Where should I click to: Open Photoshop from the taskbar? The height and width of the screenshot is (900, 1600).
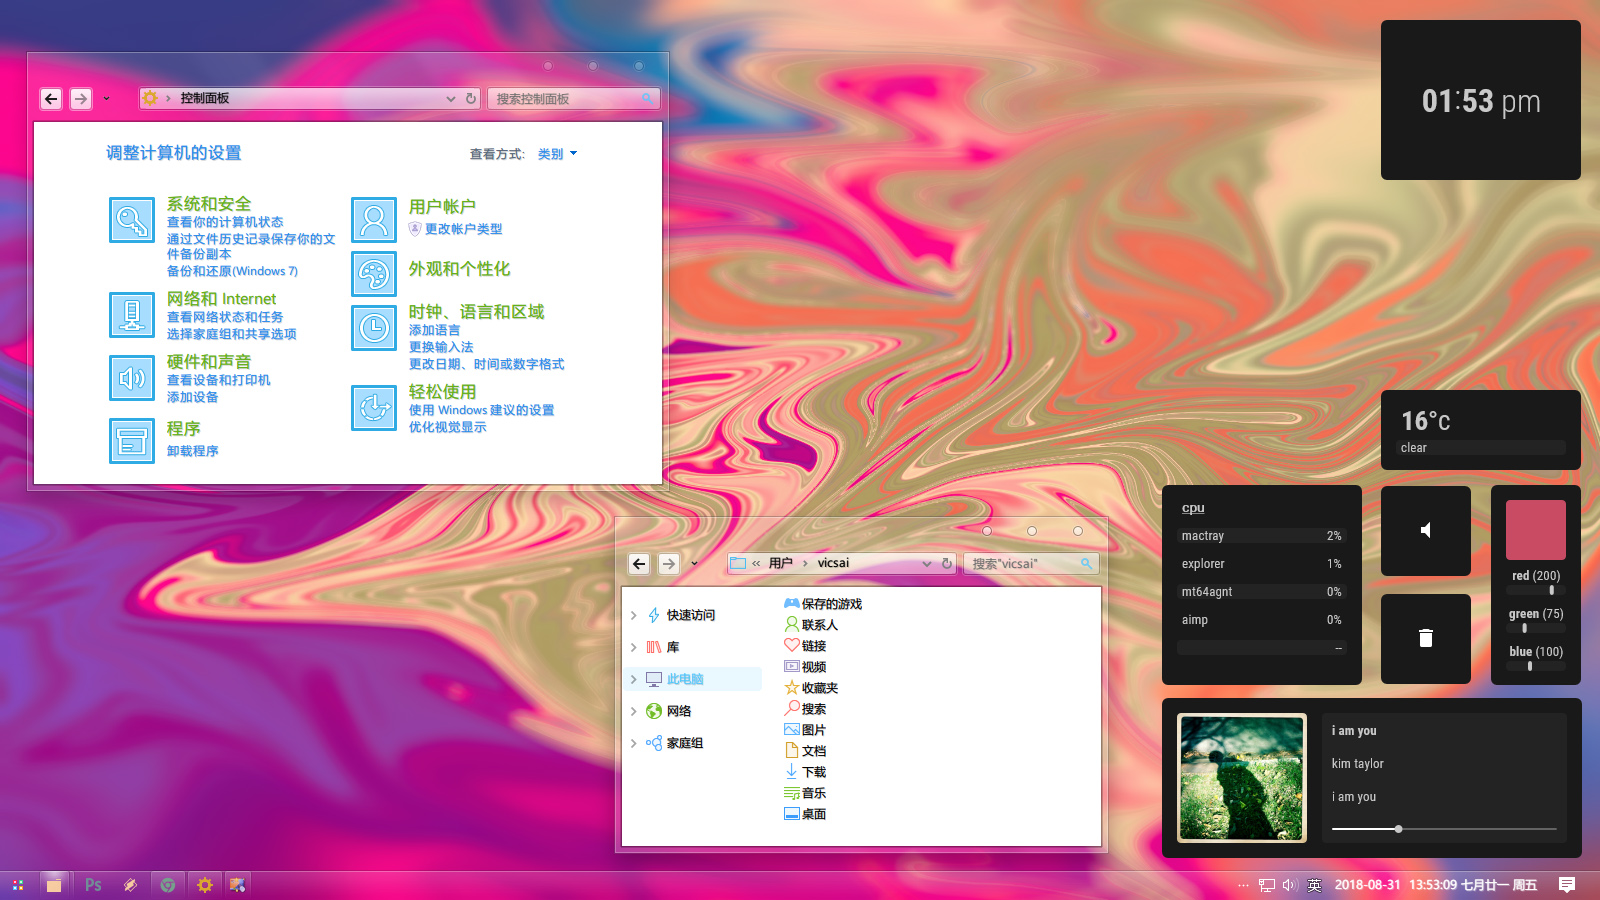coord(93,884)
